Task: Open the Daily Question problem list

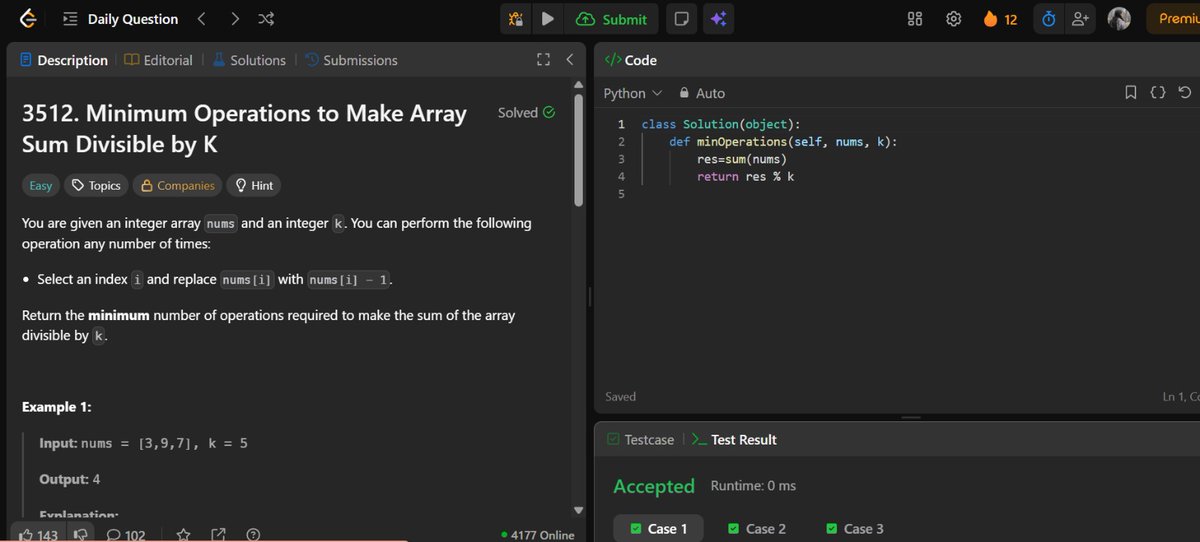Action: click(x=120, y=19)
